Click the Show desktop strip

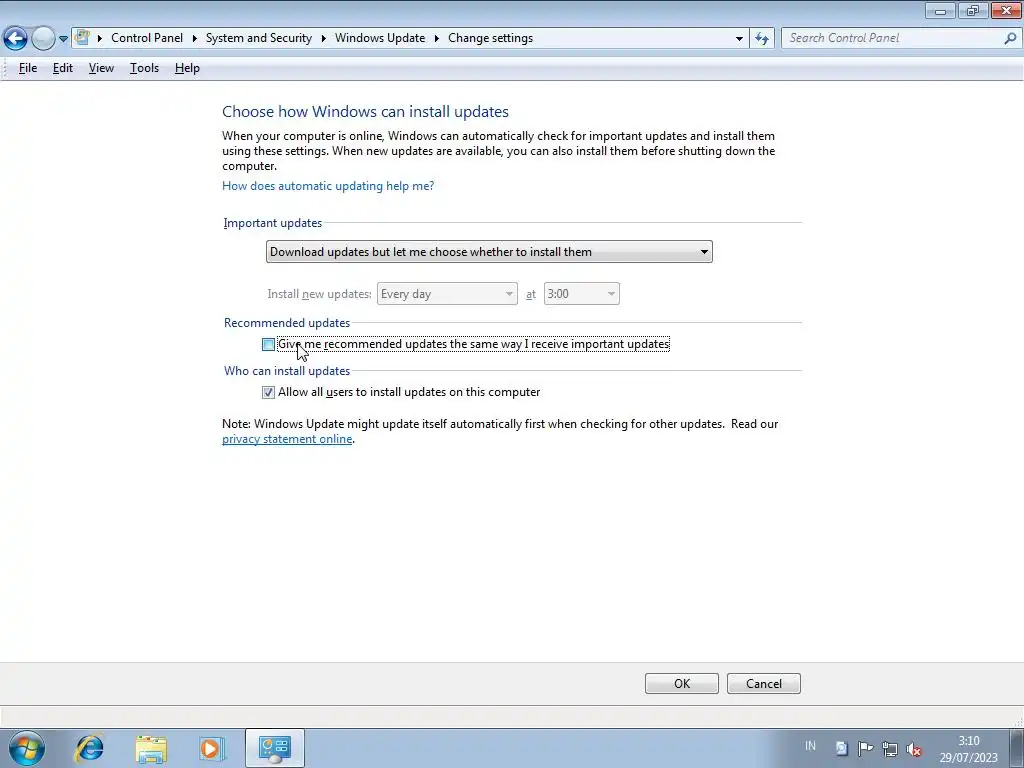[1017, 748]
